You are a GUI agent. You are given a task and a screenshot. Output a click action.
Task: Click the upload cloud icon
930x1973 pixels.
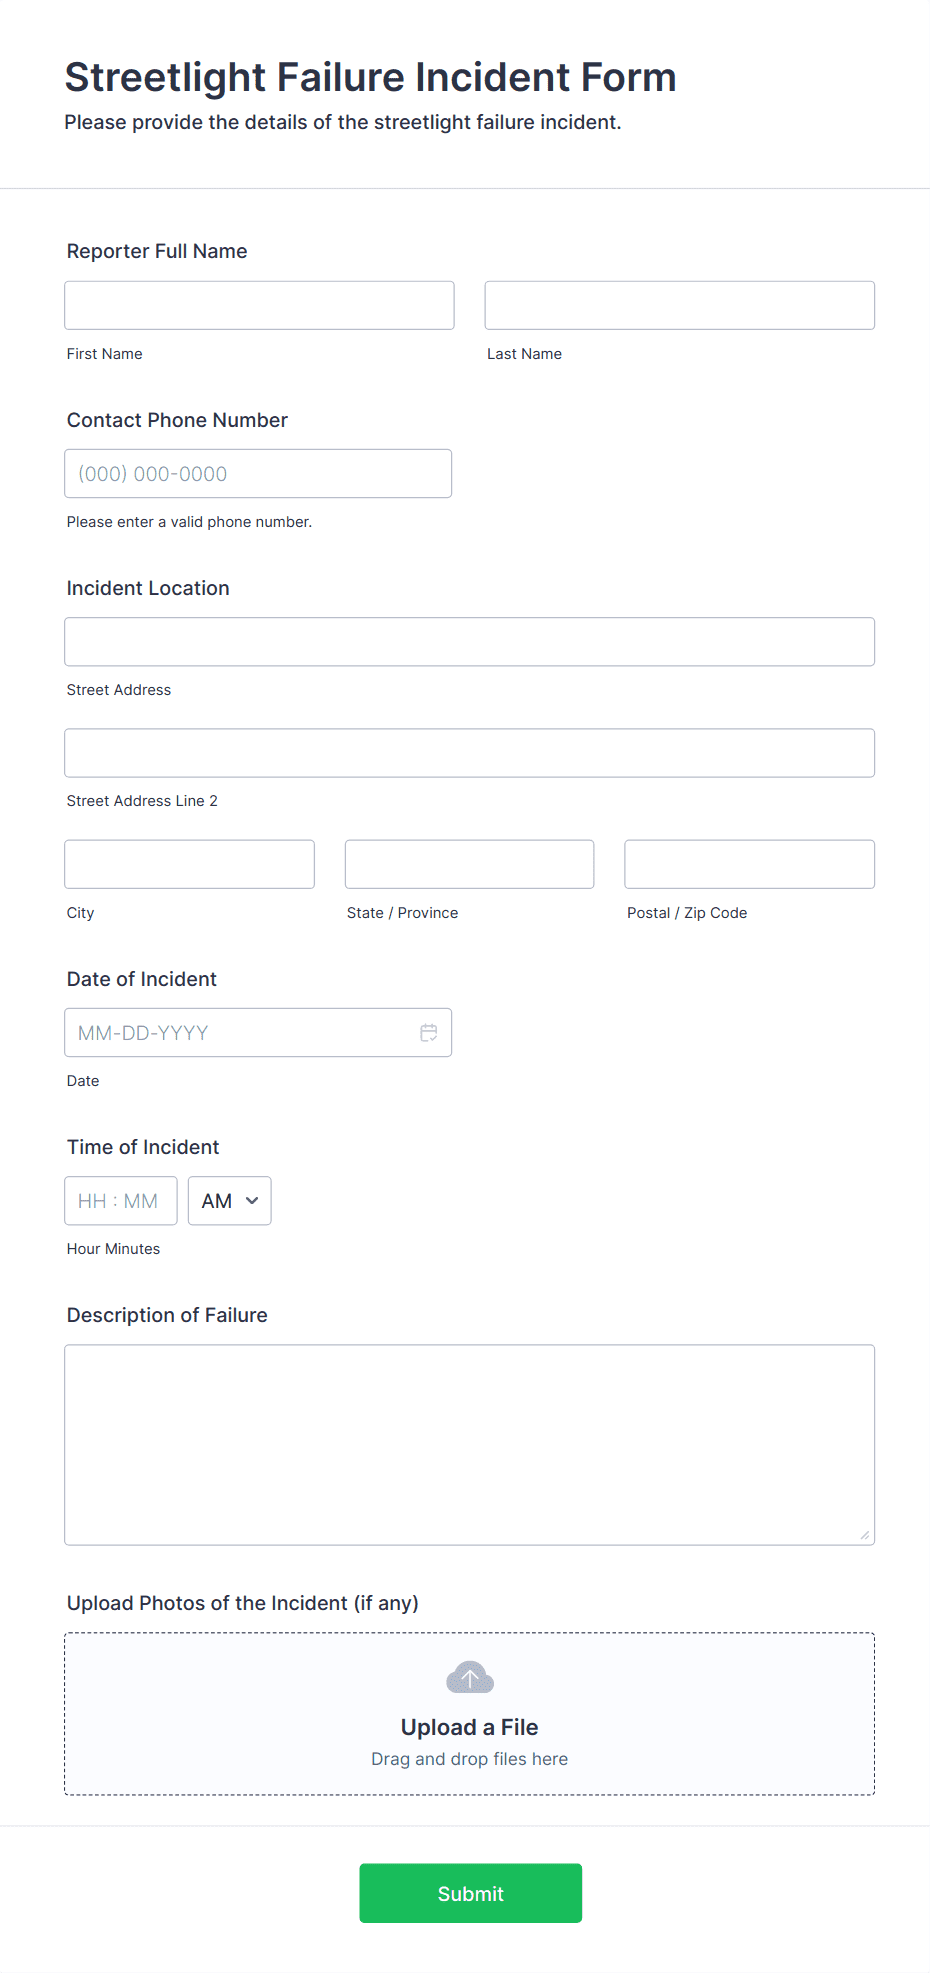pos(469,1678)
